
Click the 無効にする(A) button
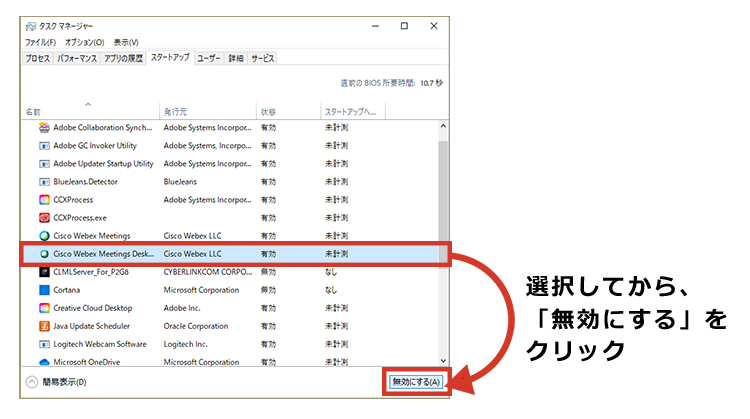point(416,382)
